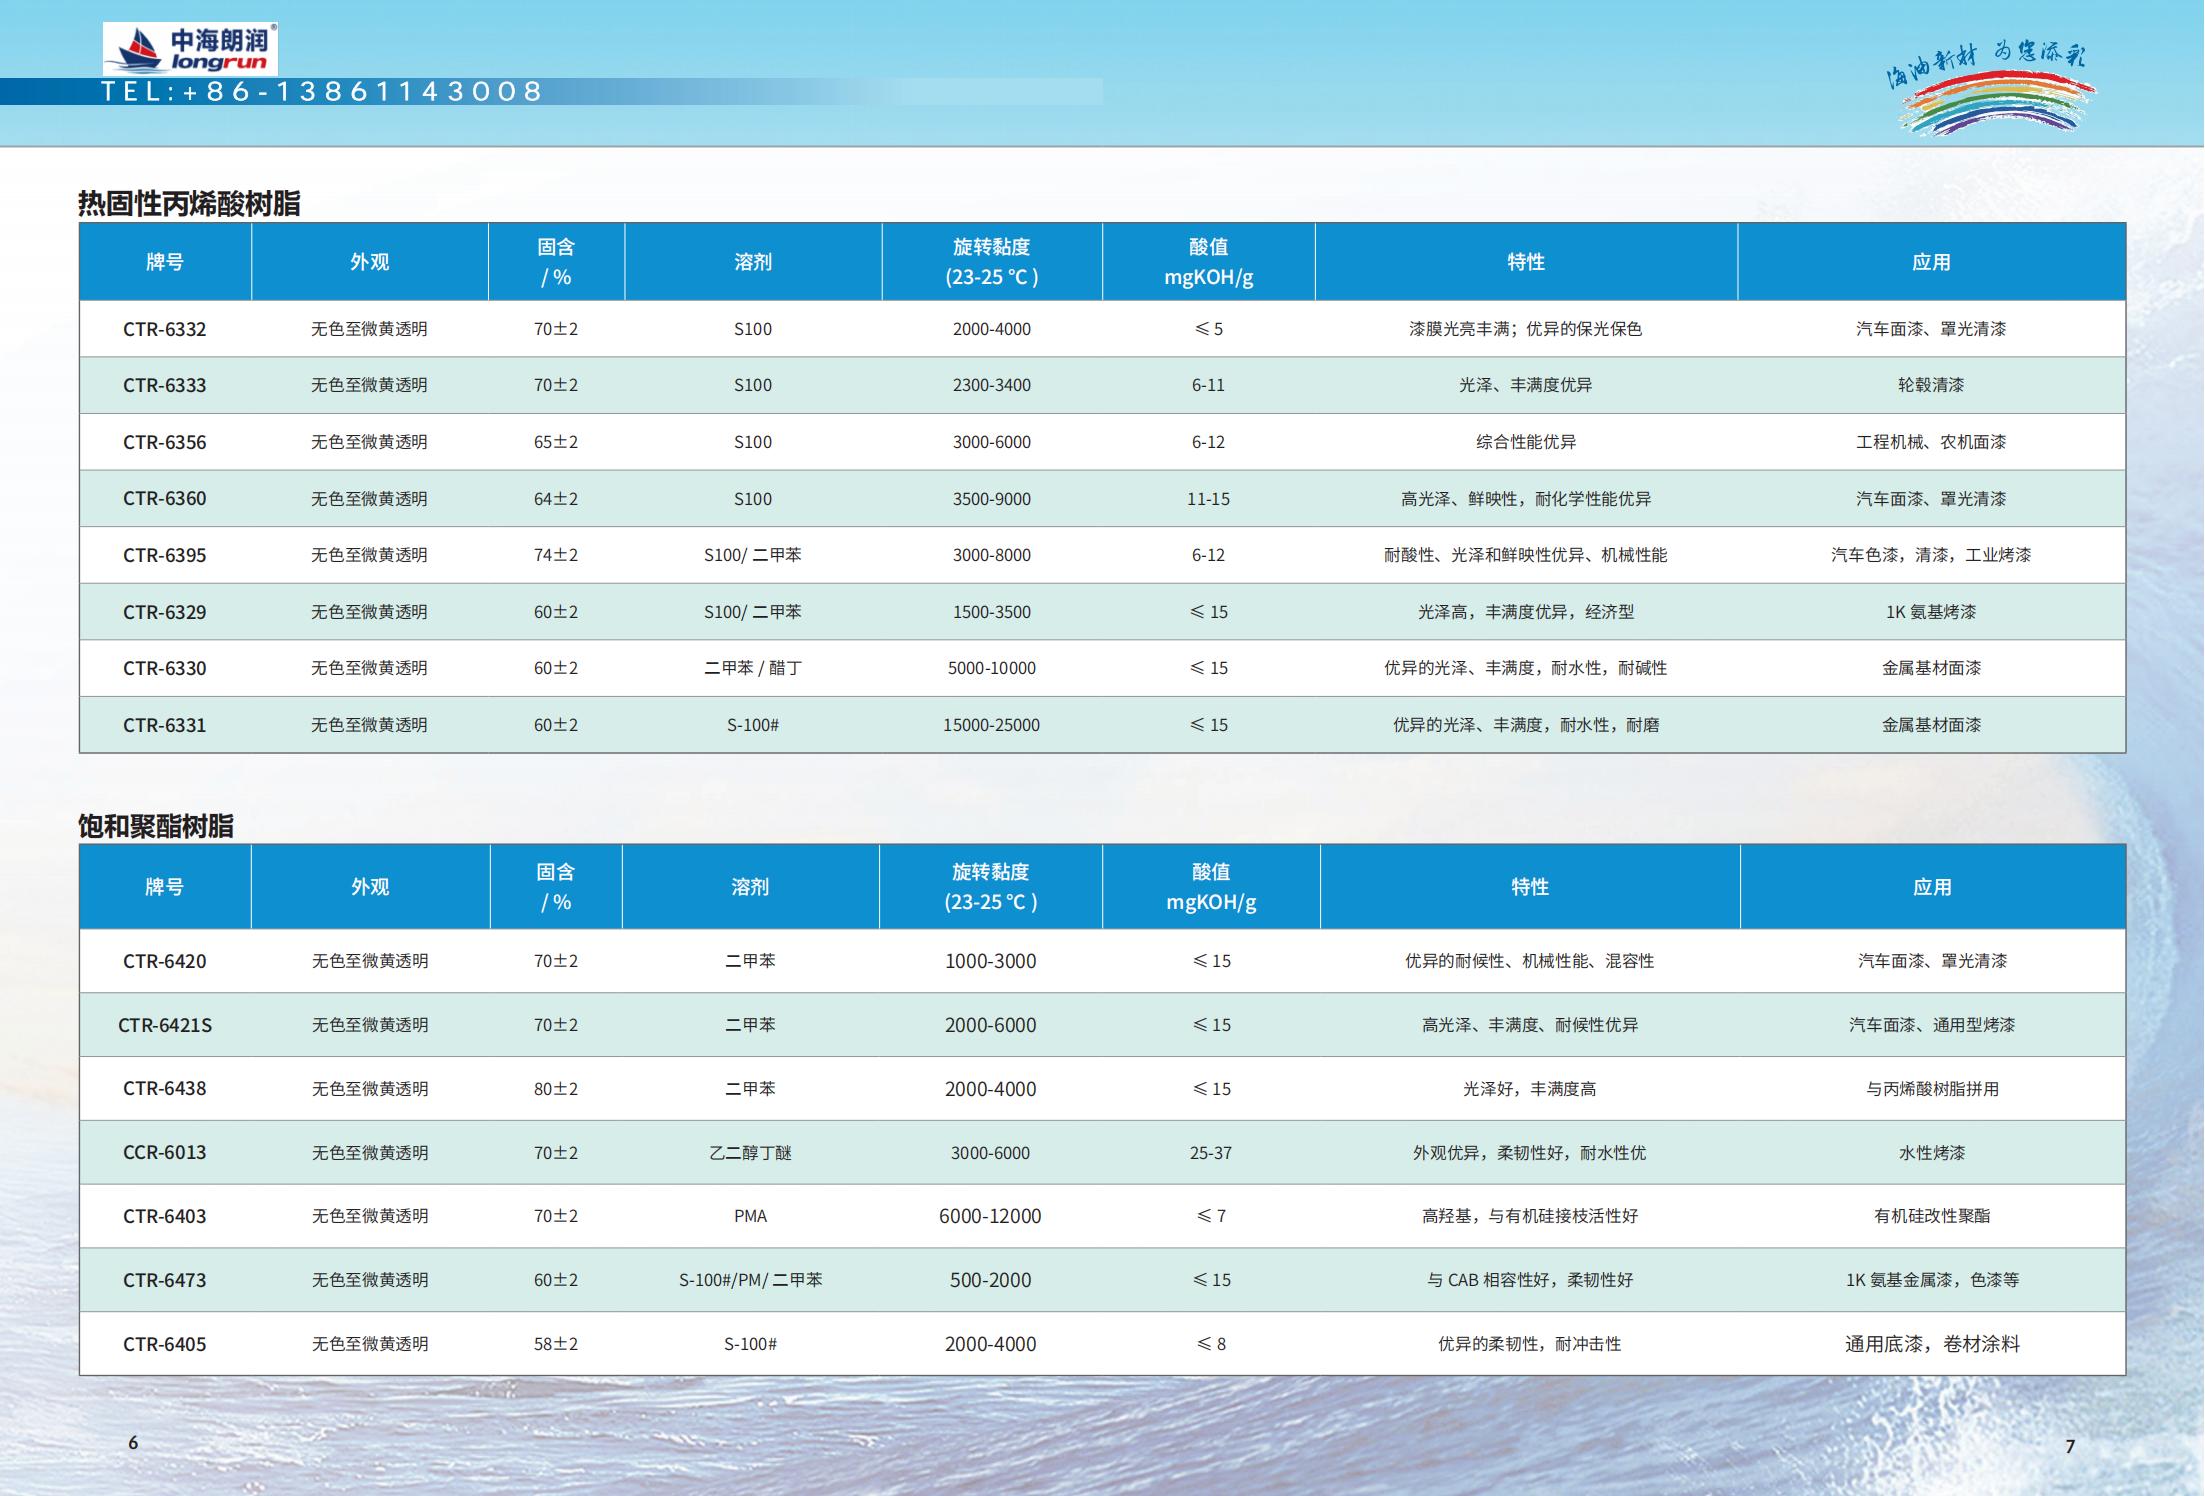This screenshot has height=1496, width=2205.
Task: Click product code CTR-6331
Action: pos(165,725)
